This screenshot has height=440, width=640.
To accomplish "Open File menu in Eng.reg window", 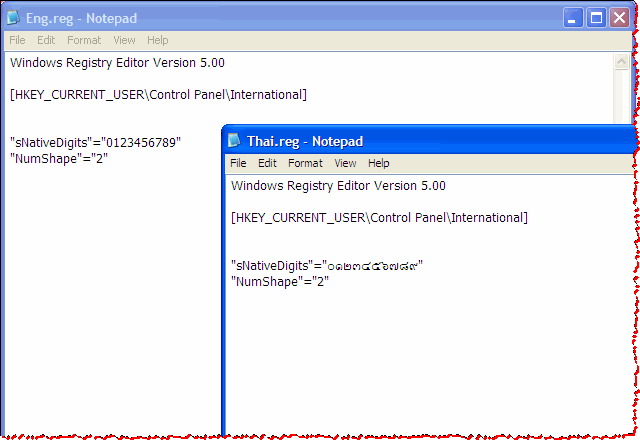I will (17, 40).
